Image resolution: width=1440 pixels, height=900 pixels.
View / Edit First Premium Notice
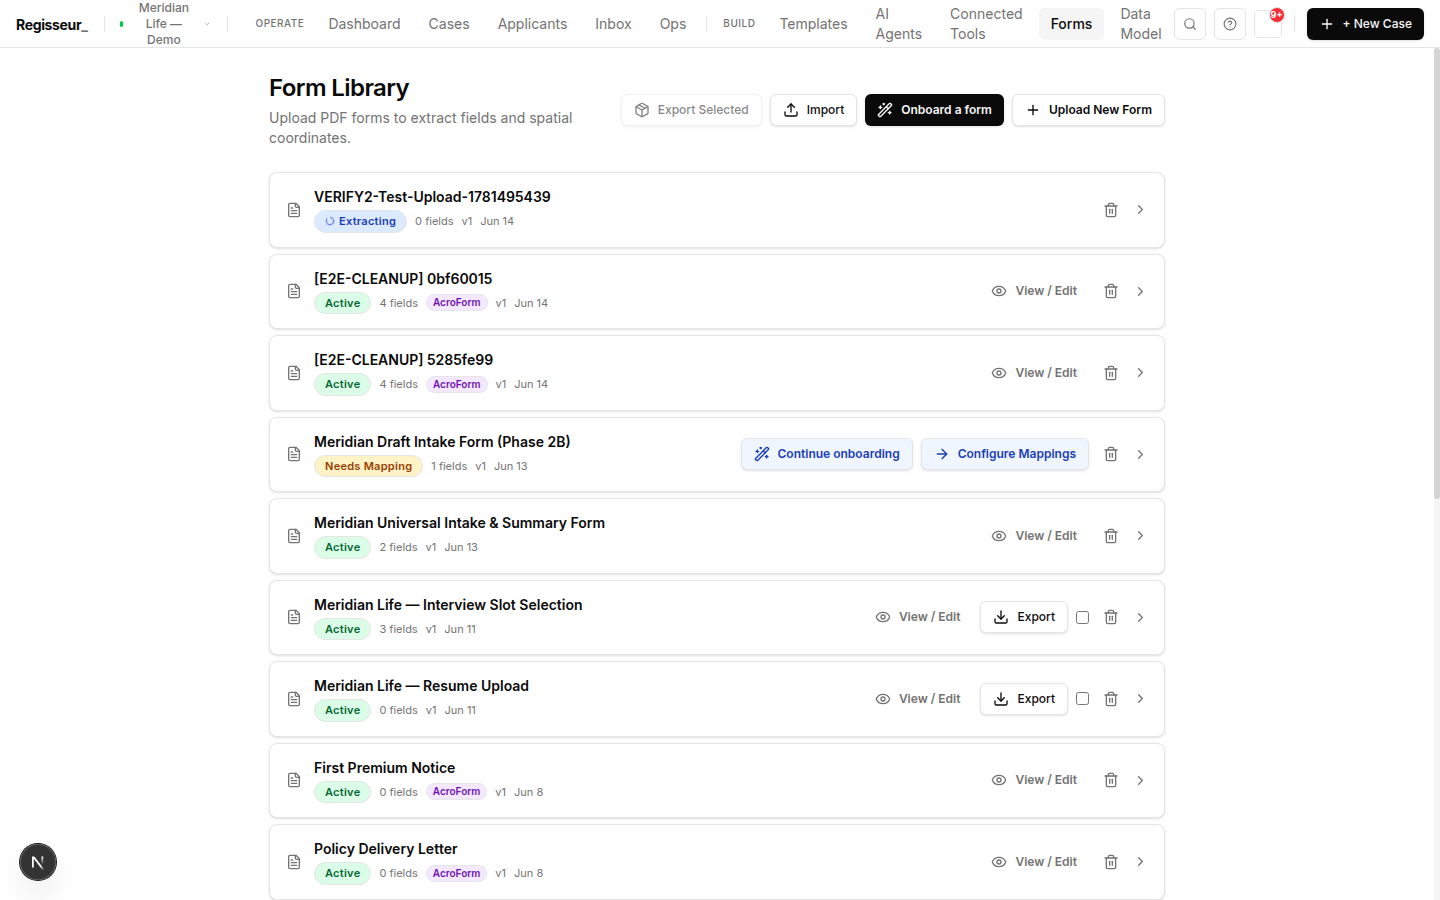(1034, 780)
